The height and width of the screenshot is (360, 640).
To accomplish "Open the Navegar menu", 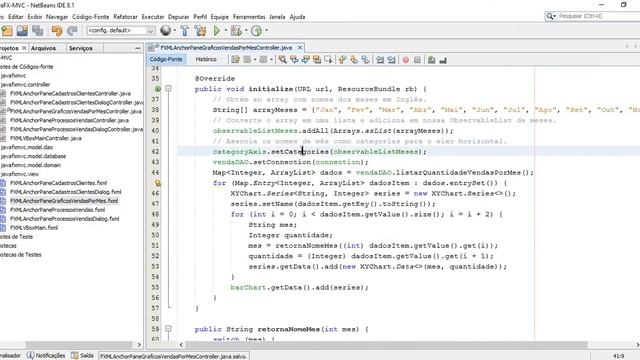I will (57, 17).
